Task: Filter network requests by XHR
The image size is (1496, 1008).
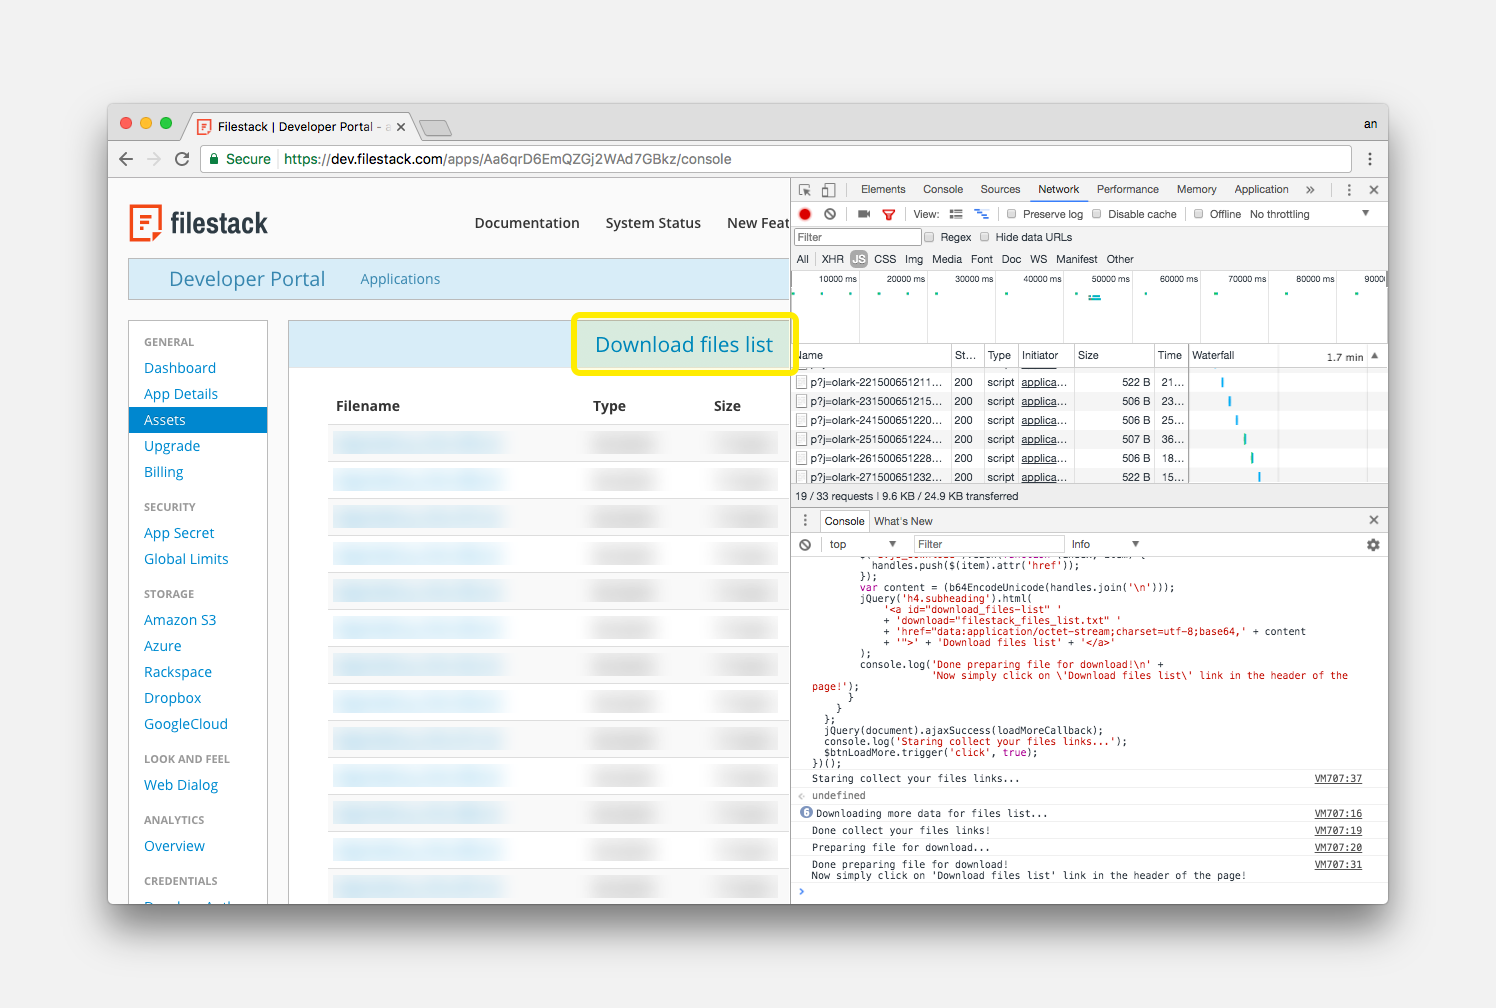Action: tap(833, 259)
